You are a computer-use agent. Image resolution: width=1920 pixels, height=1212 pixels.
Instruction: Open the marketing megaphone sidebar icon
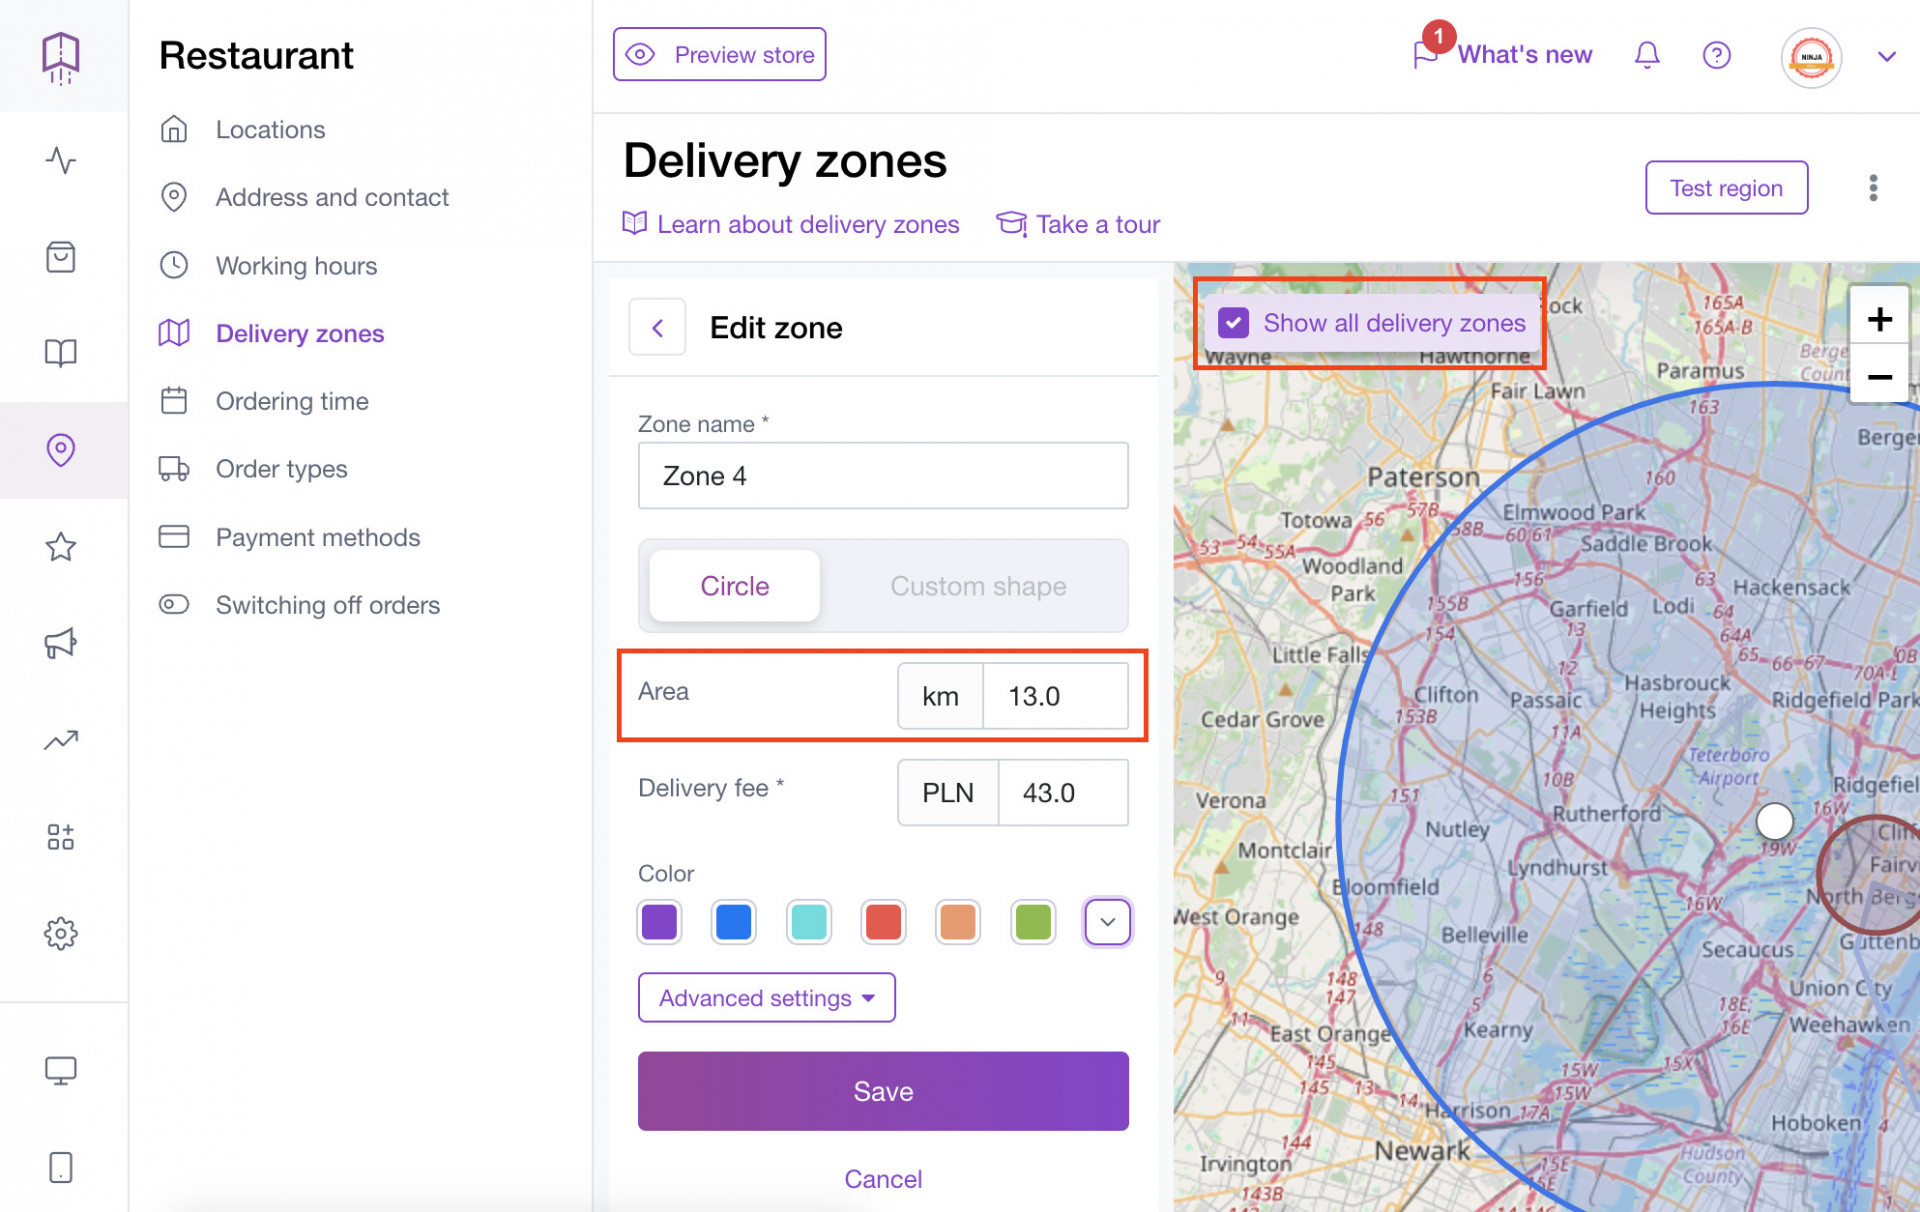point(60,643)
